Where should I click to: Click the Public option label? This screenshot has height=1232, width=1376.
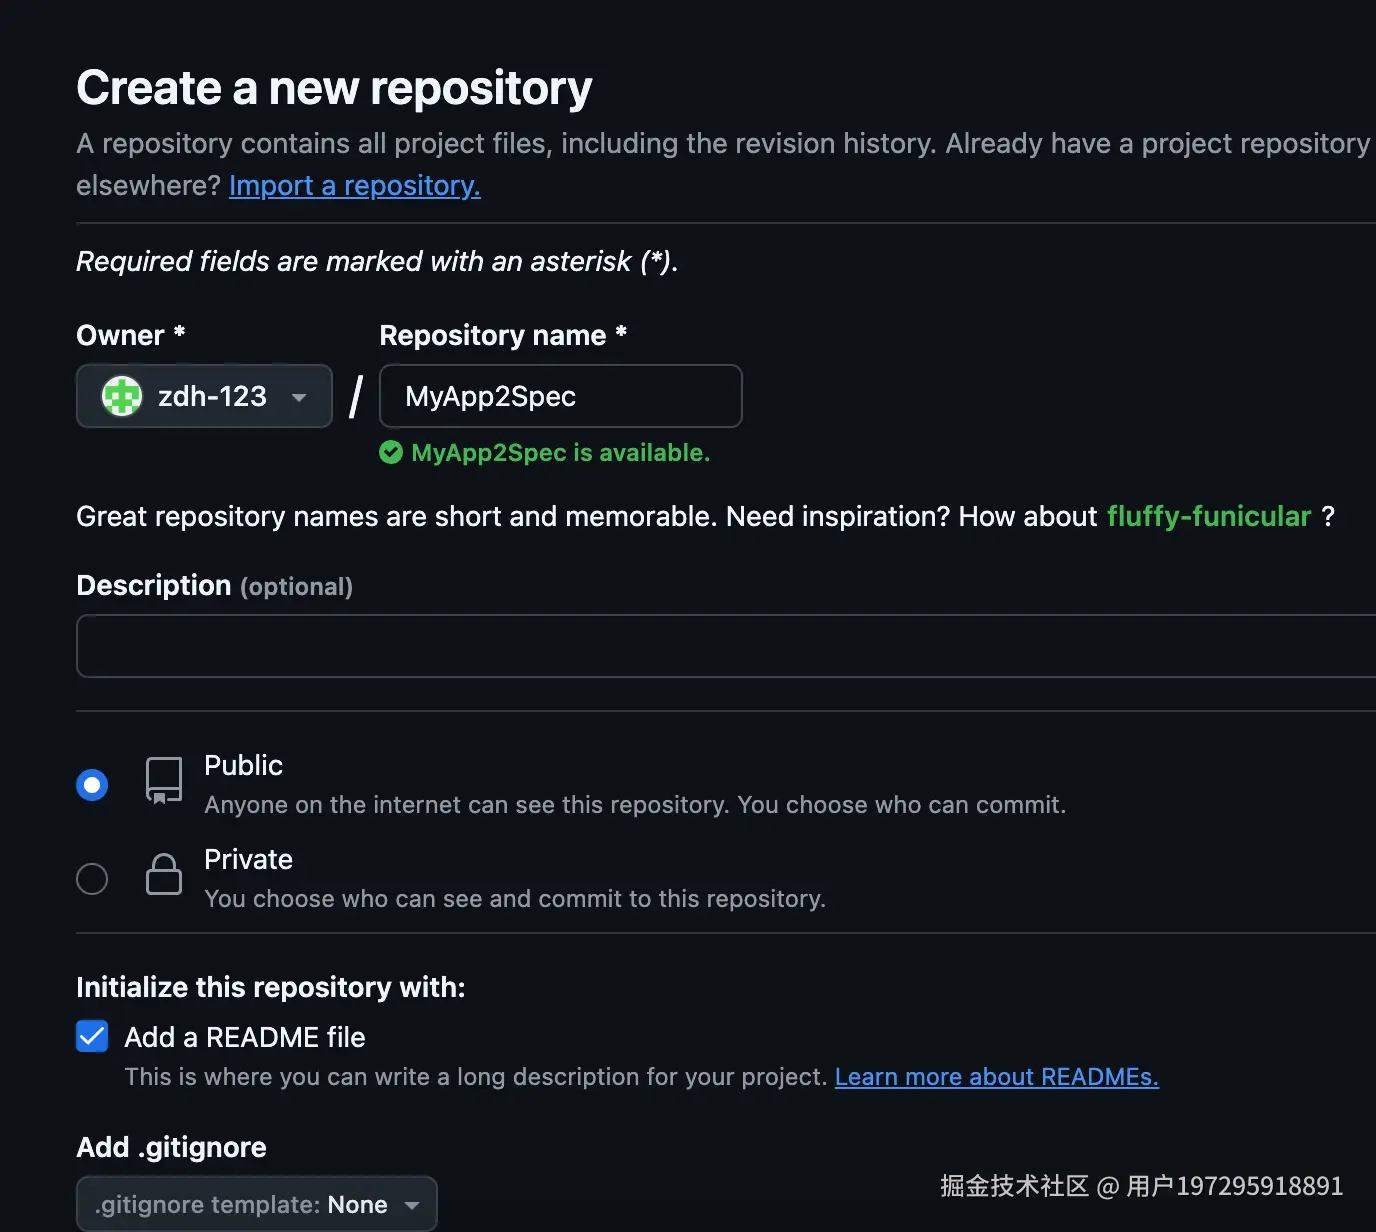(x=243, y=765)
